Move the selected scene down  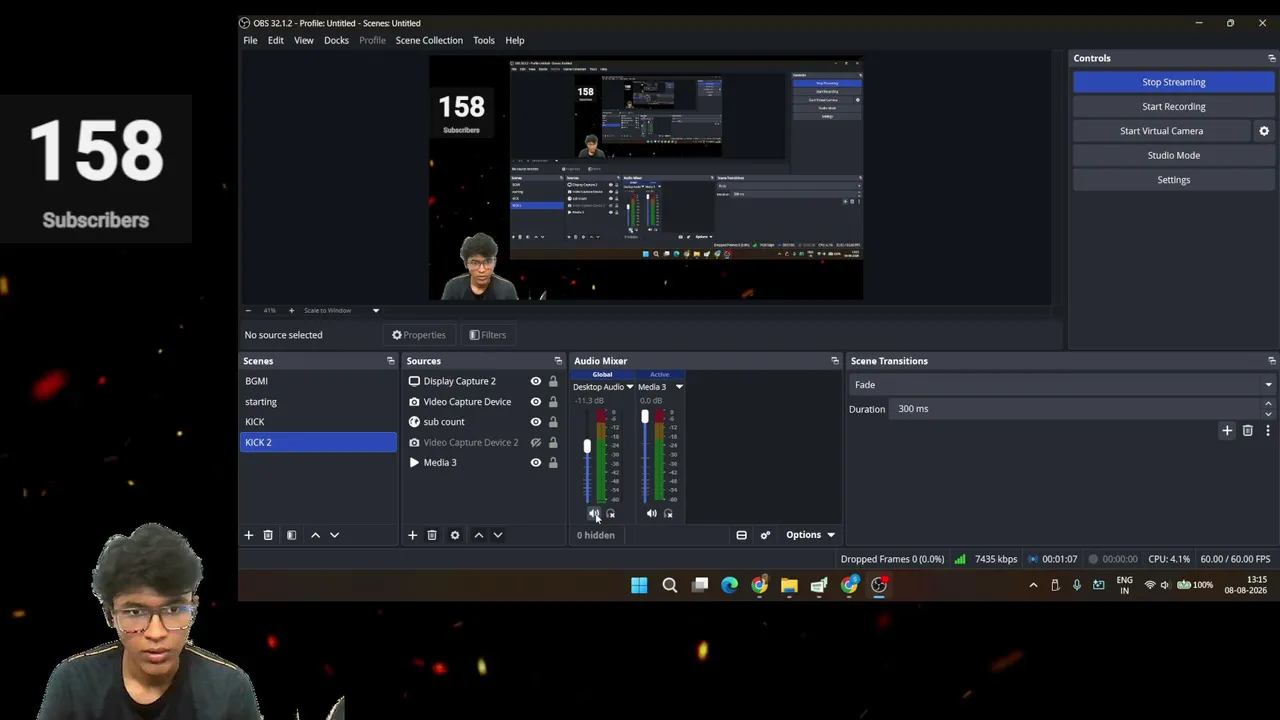334,535
